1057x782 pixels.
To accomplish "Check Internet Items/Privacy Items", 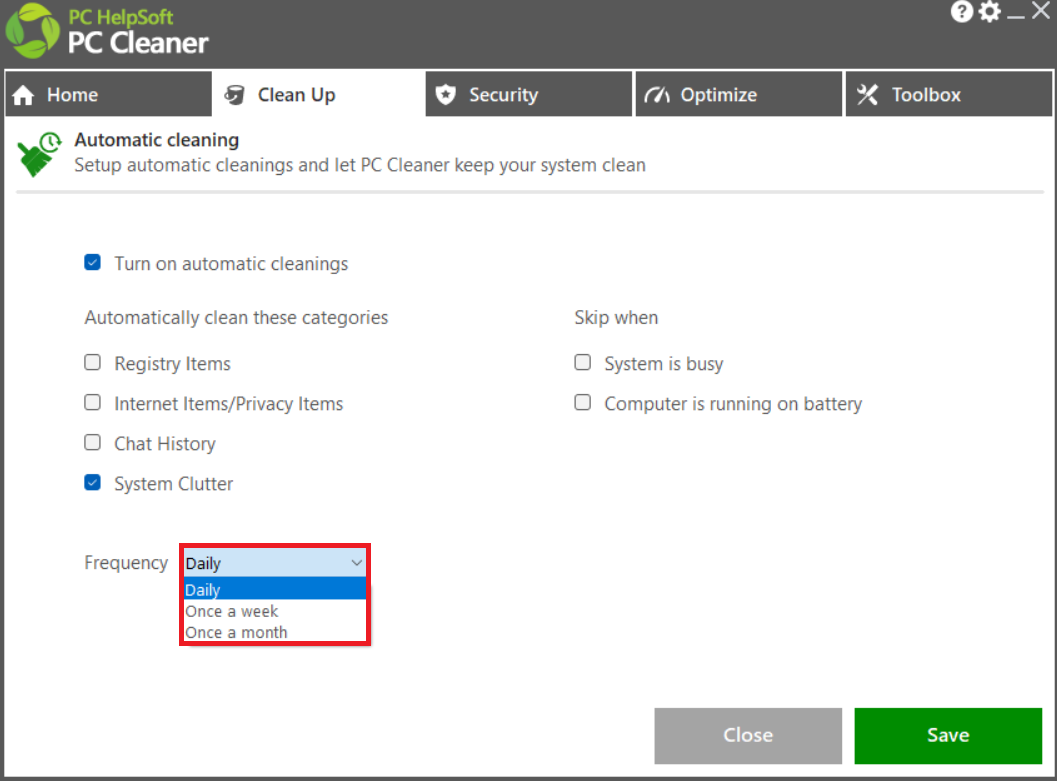I will click(92, 402).
